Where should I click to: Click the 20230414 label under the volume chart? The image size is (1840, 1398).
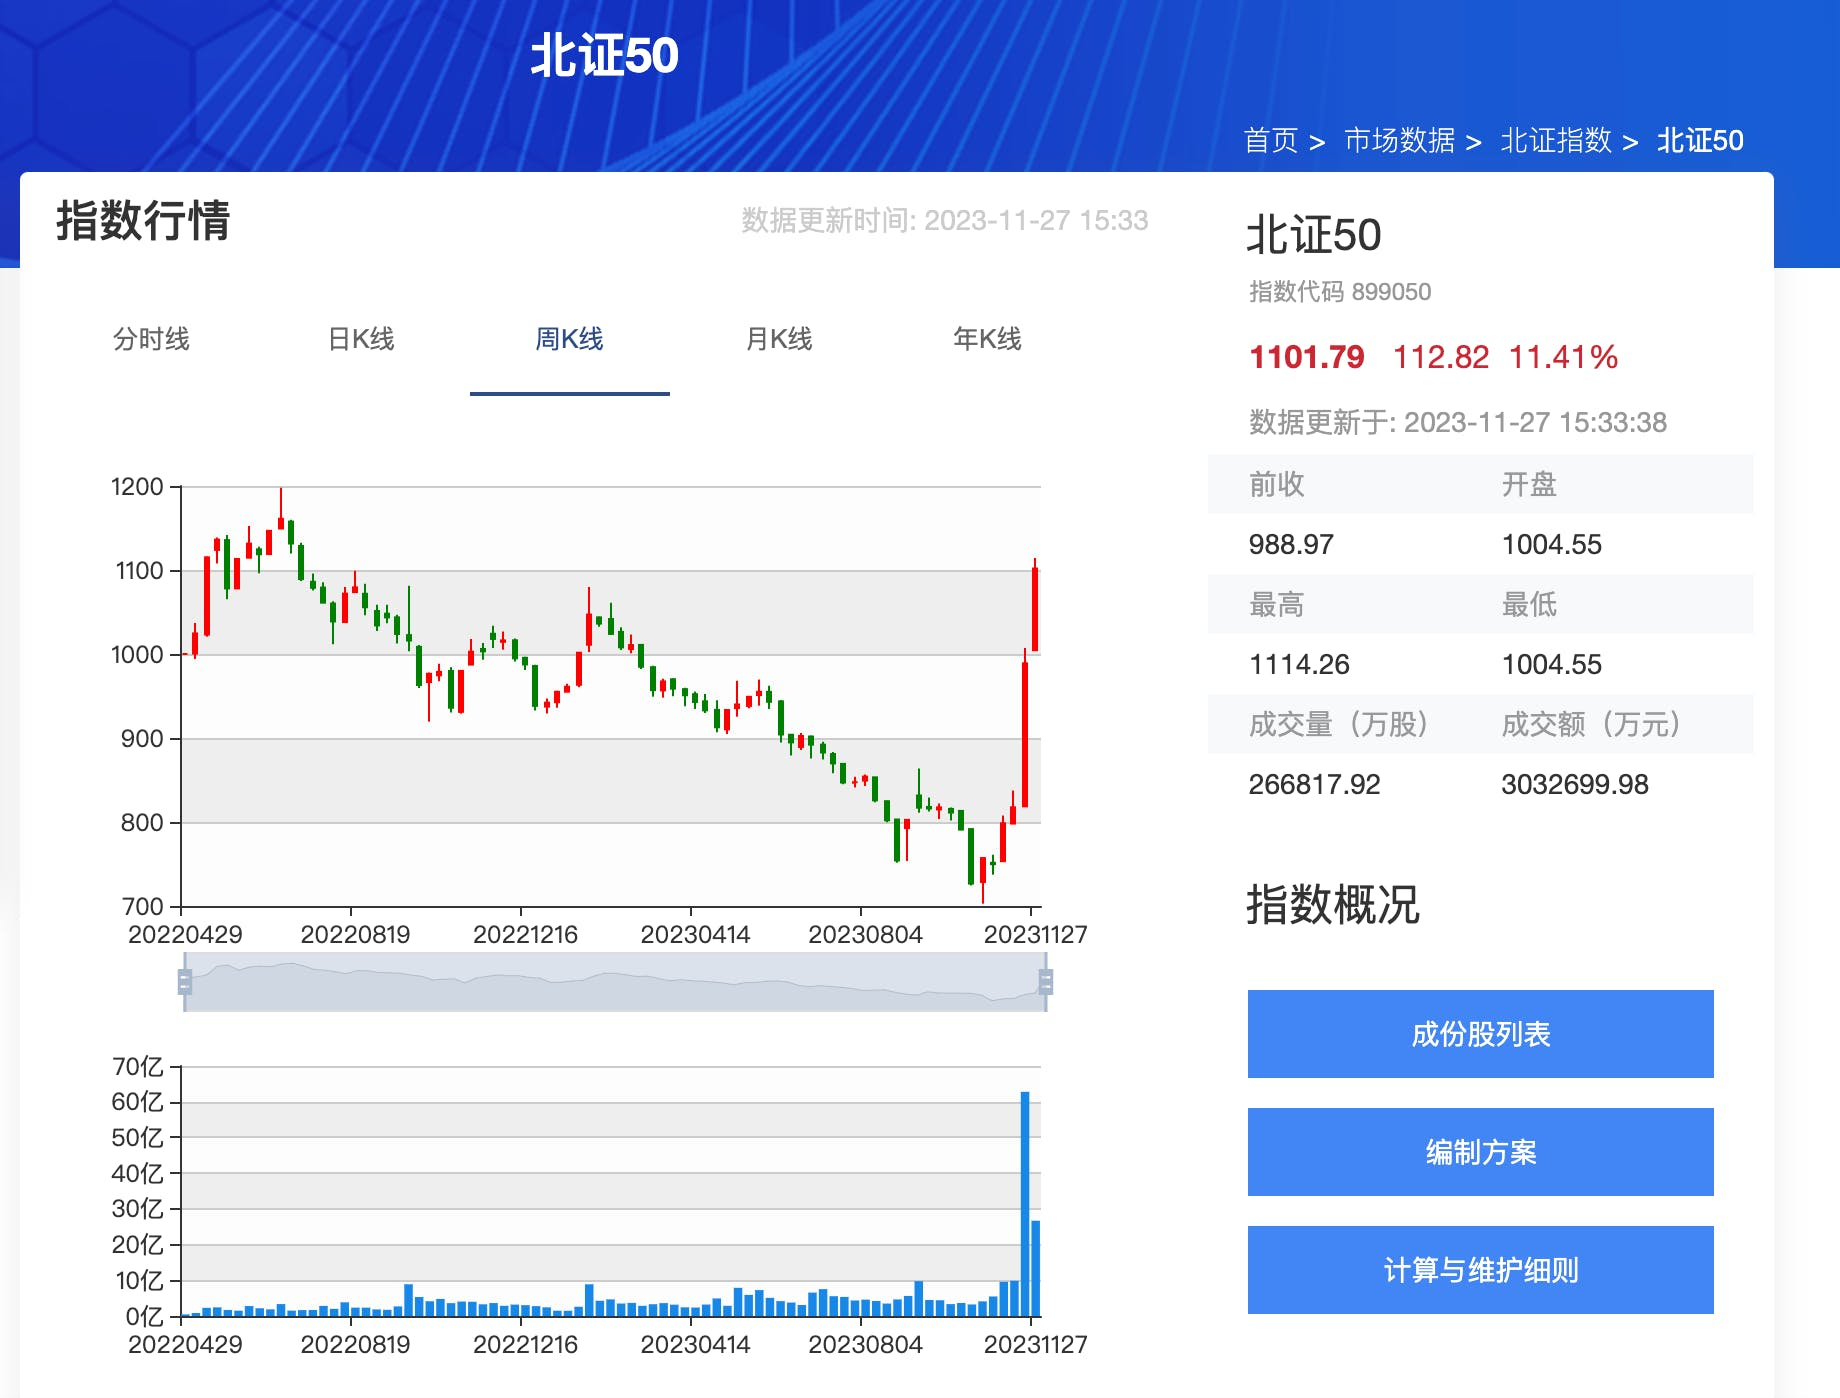pyautogui.click(x=695, y=1344)
